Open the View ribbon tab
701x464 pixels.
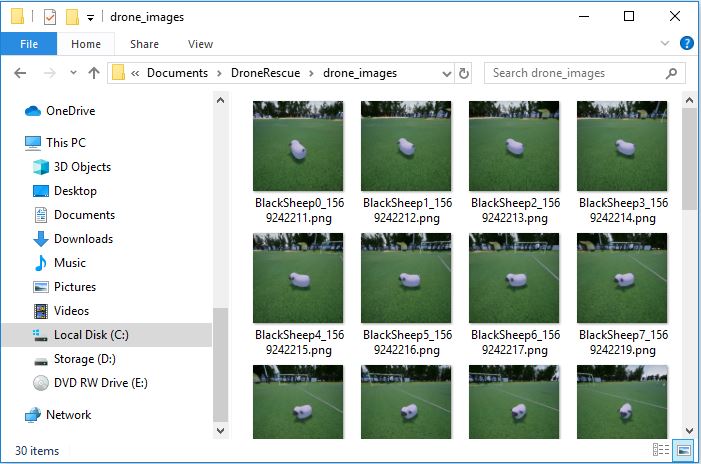[x=200, y=44]
